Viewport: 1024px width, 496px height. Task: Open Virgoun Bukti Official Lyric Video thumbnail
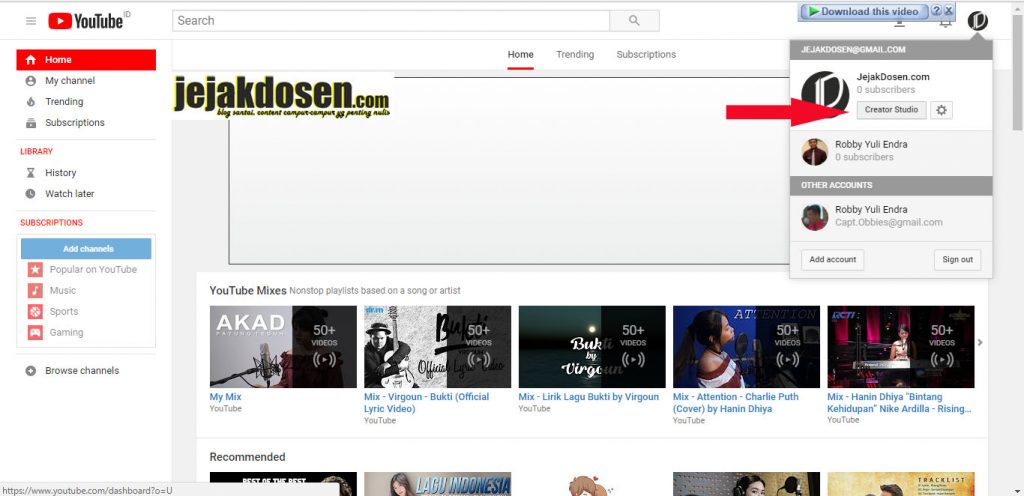[438, 347]
